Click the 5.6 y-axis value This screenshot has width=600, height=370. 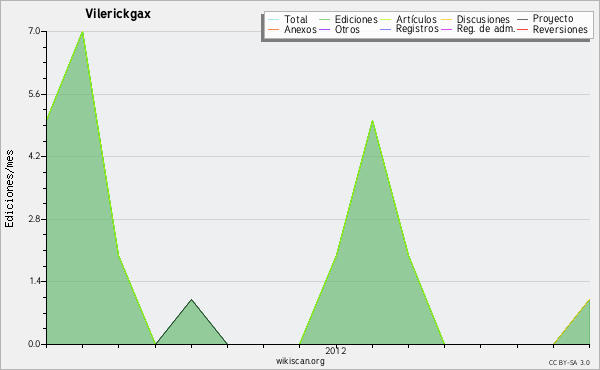(34, 94)
